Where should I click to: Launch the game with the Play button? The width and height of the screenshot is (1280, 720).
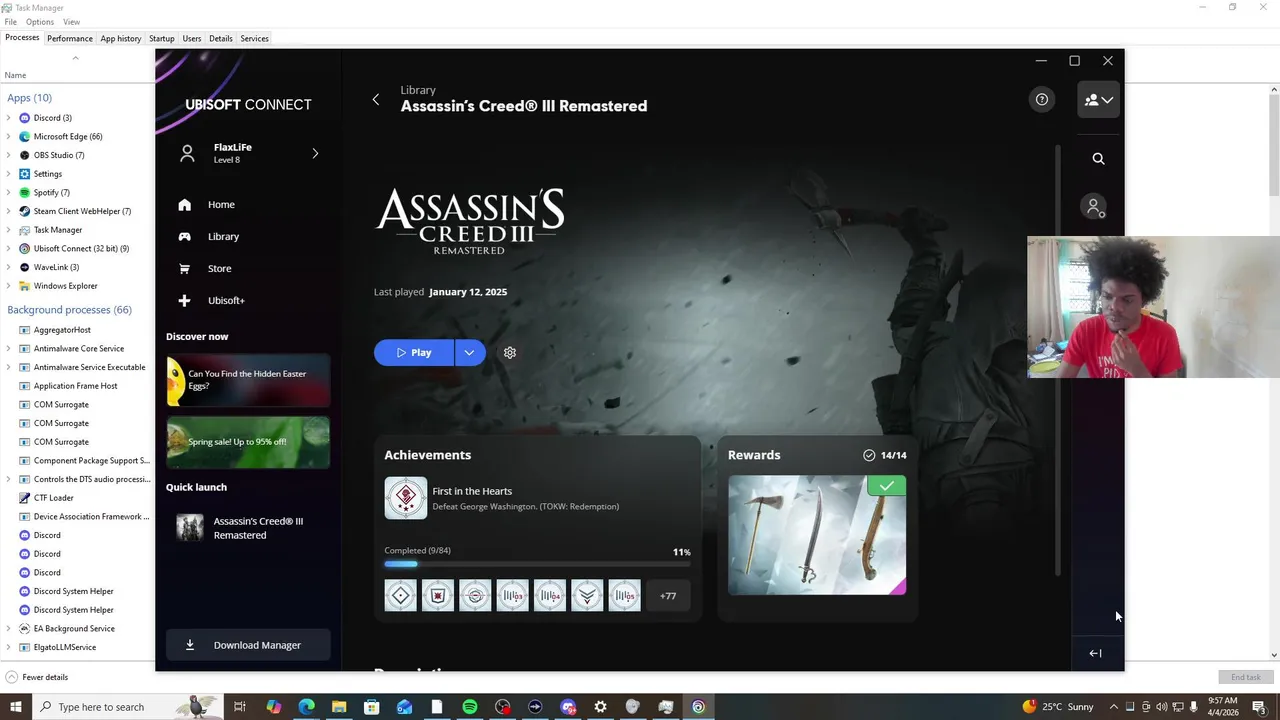click(x=414, y=352)
